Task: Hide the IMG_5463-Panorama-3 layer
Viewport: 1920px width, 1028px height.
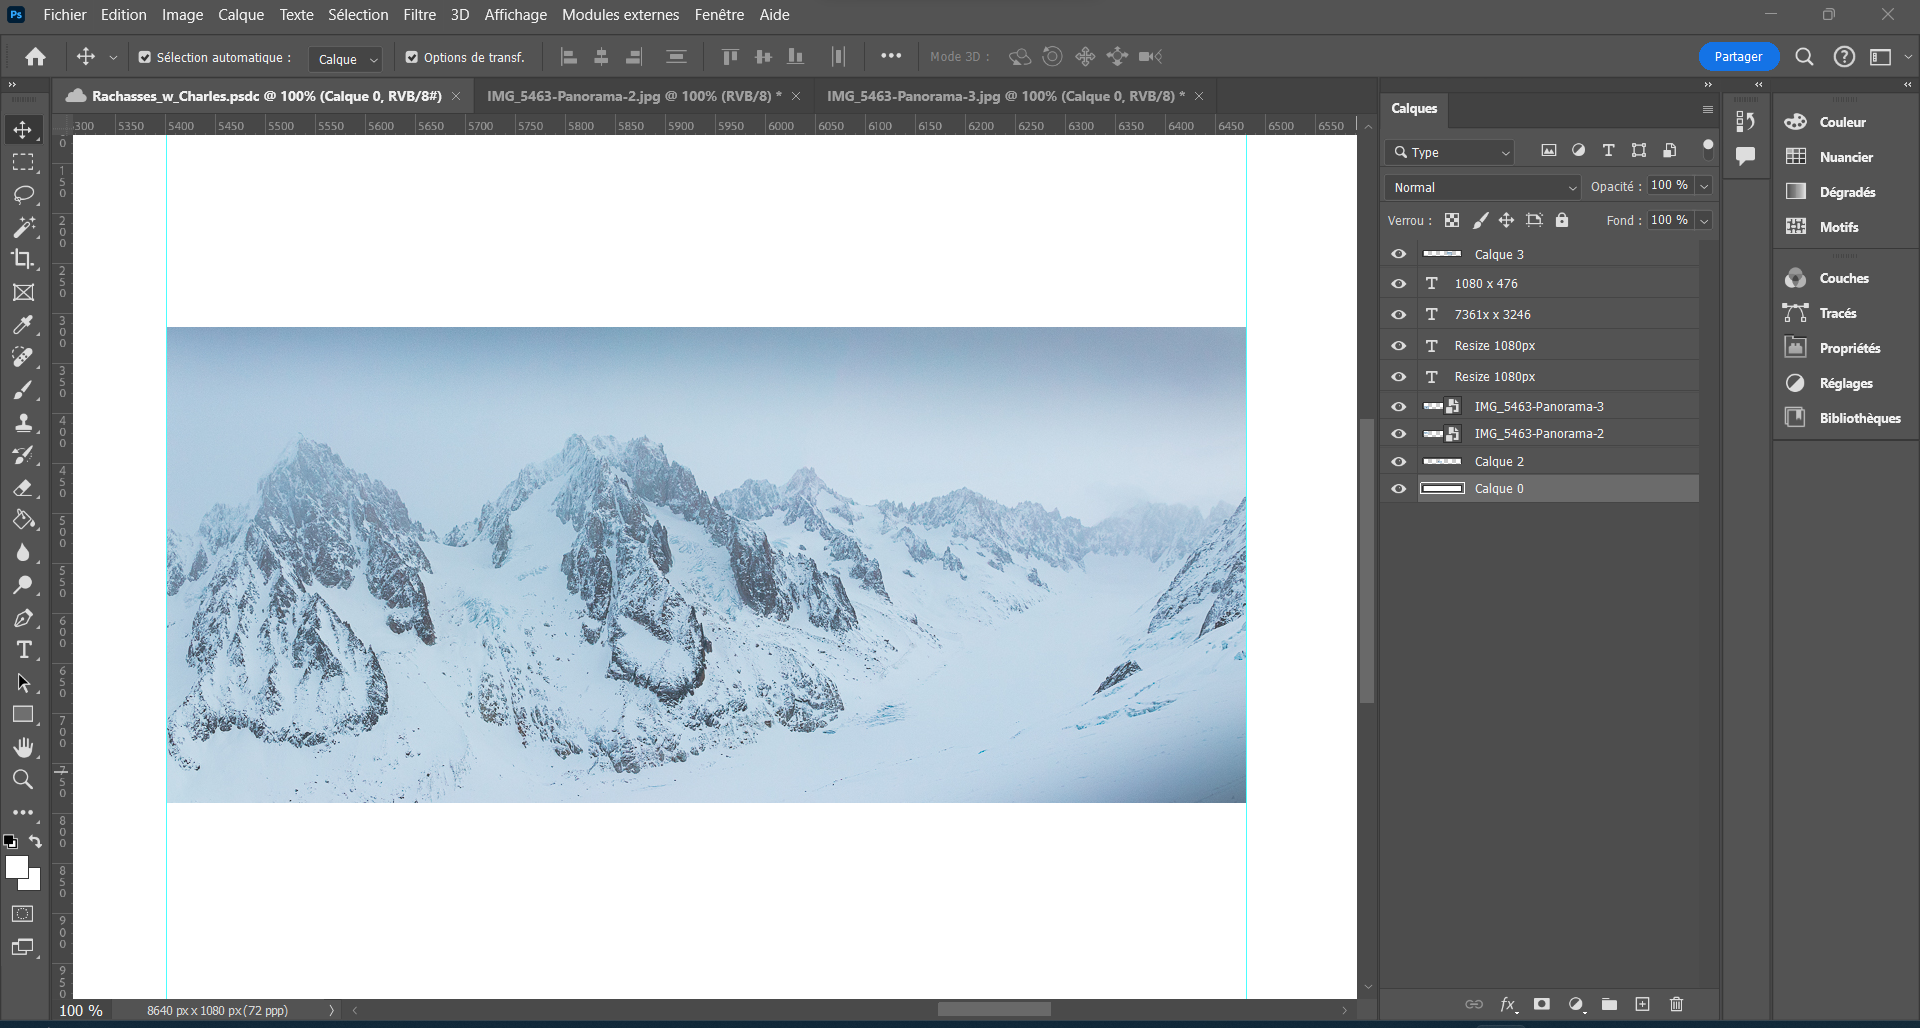Action: click(x=1398, y=406)
